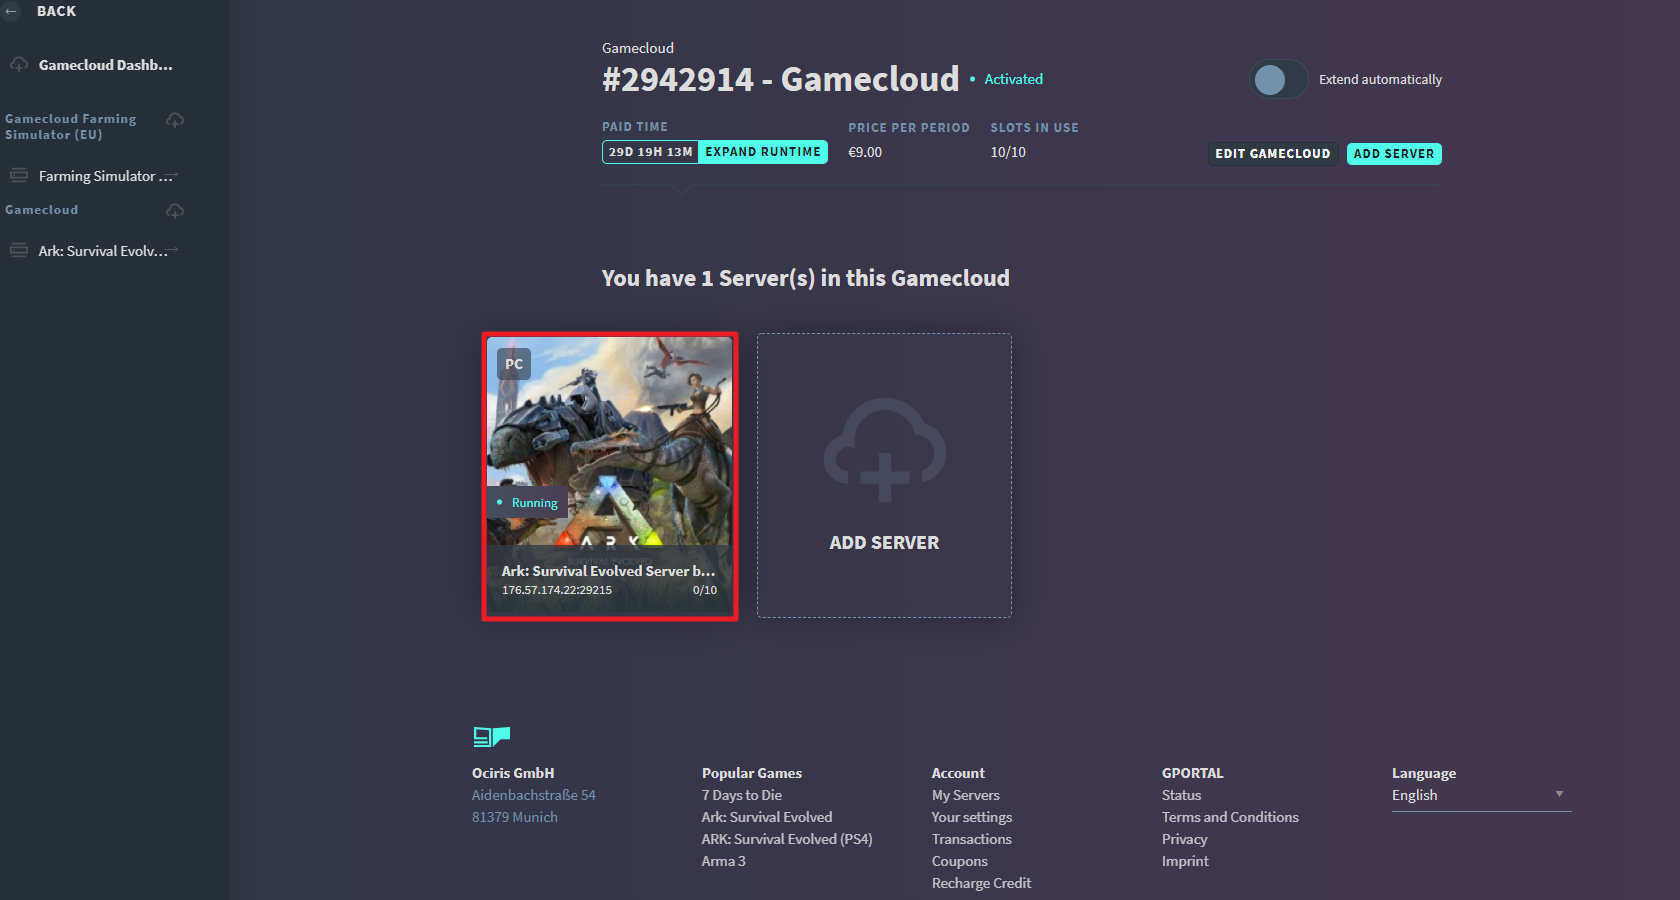Image resolution: width=1680 pixels, height=900 pixels.
Task: Open the My Servers link in footer
Action: 964,795
